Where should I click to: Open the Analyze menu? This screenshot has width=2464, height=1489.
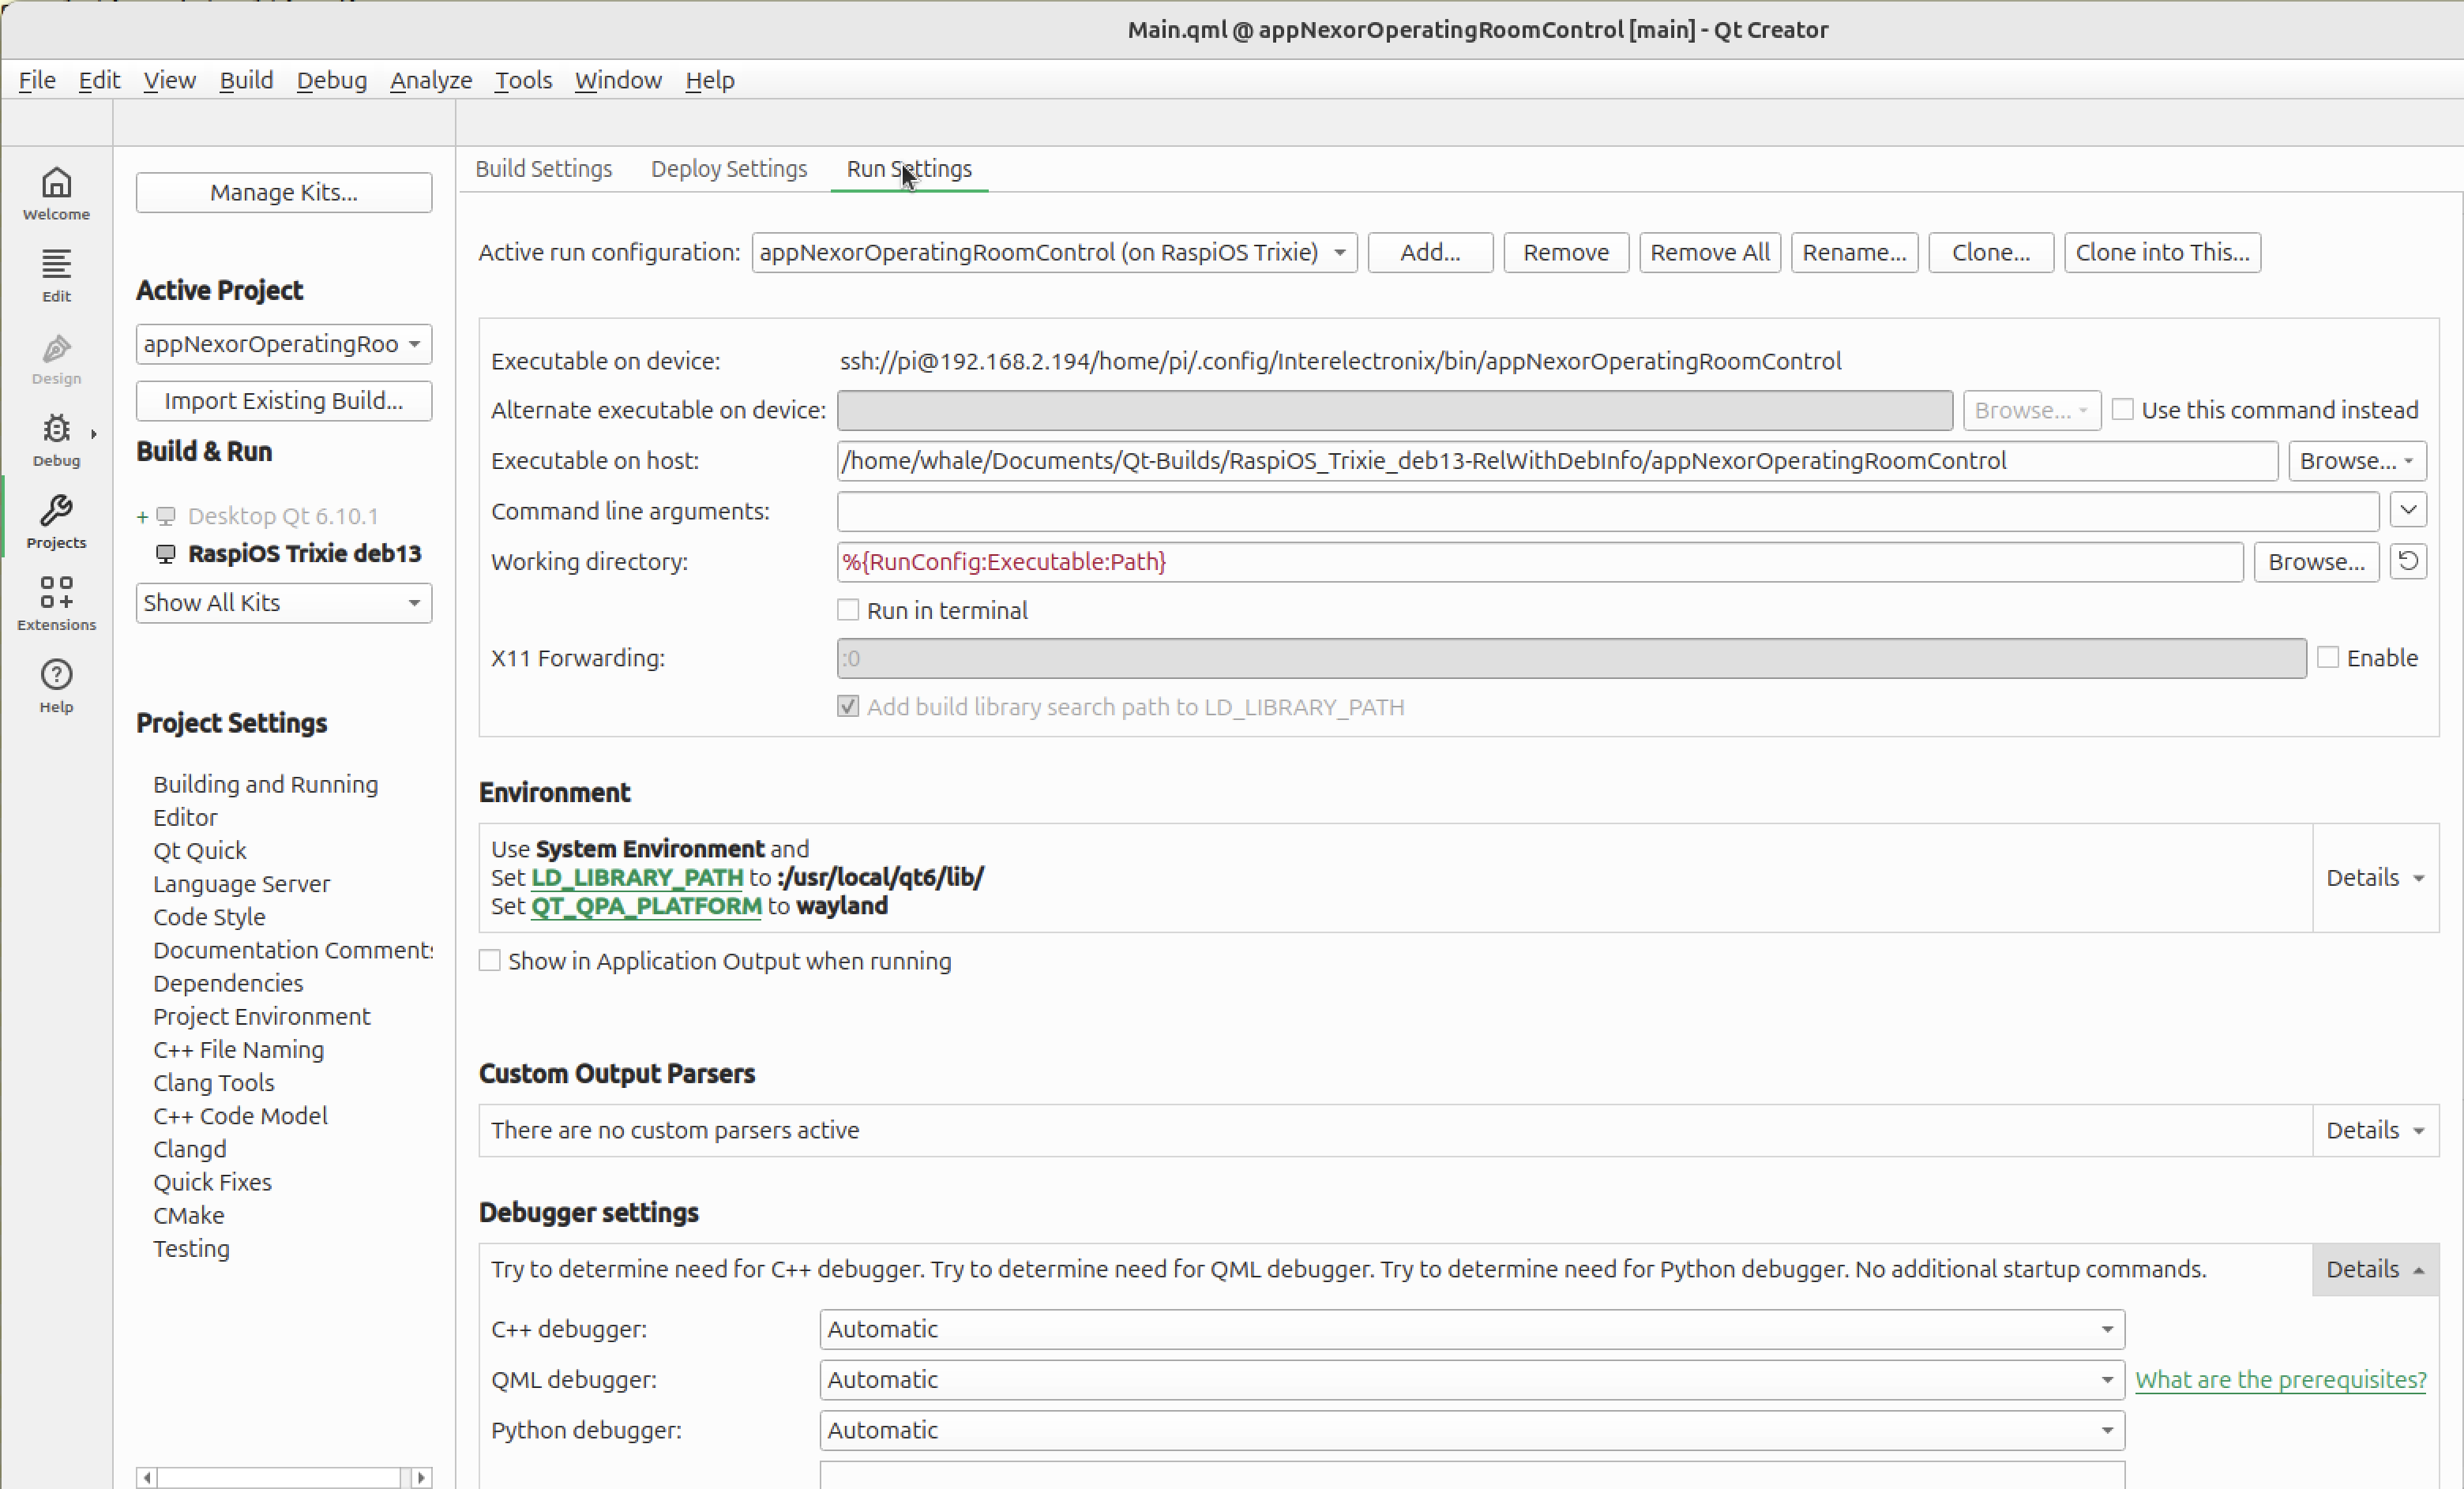pyautogui.click(x=431, y=80)
